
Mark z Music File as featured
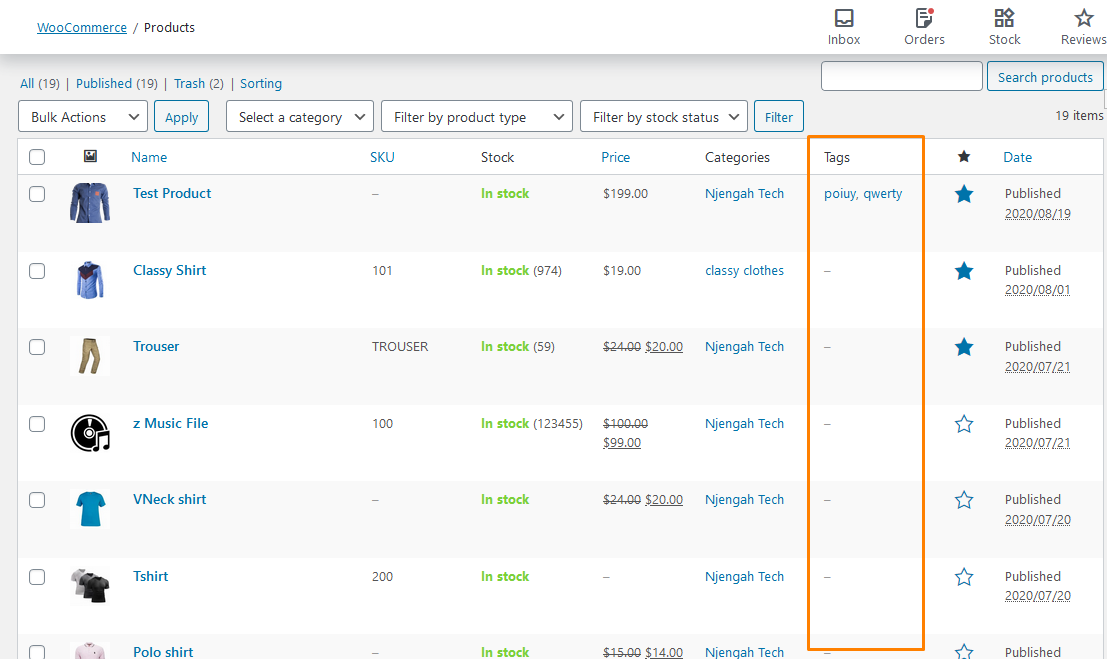pyautogui.click(x=964, y=424)
